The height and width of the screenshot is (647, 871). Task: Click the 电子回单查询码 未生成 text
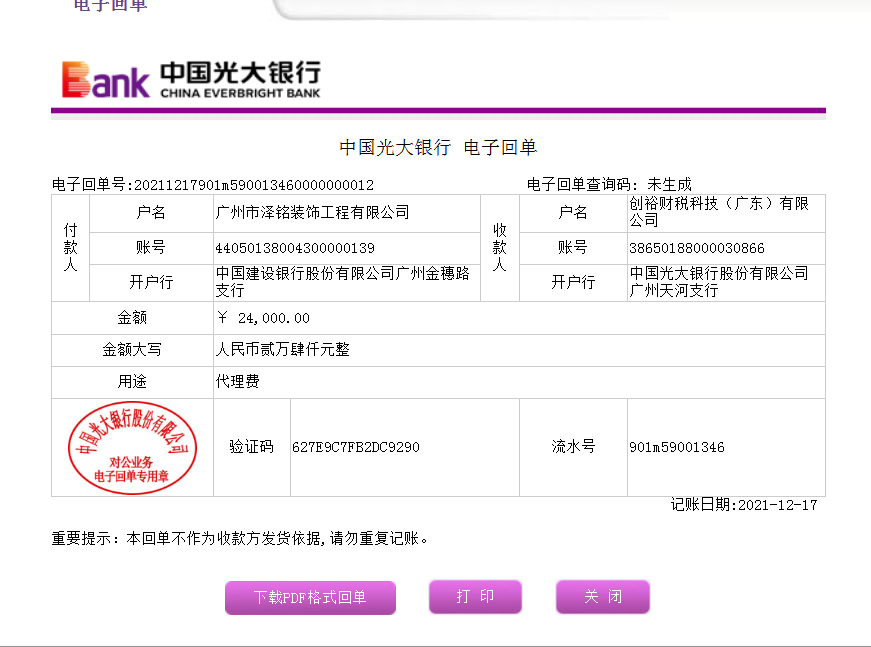pyautogui.click(x=609, y=184)
